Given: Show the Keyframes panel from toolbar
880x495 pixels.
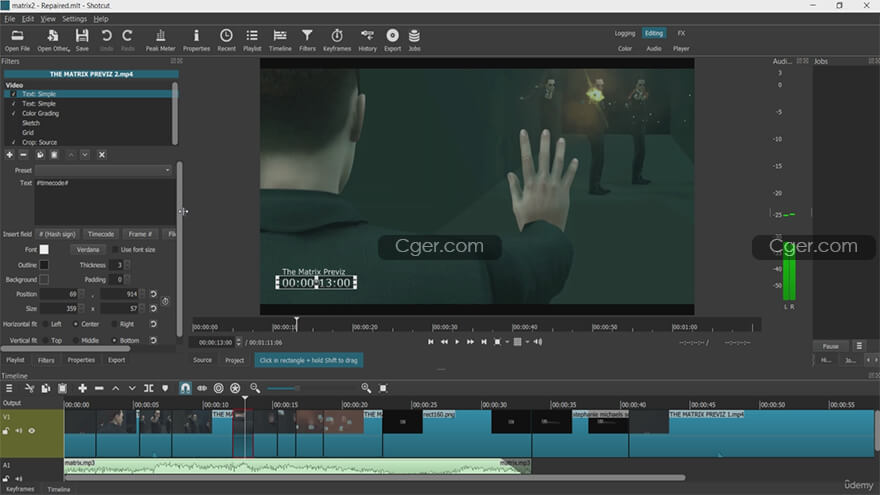Looking at the screenshot, I should pos(337,40).
